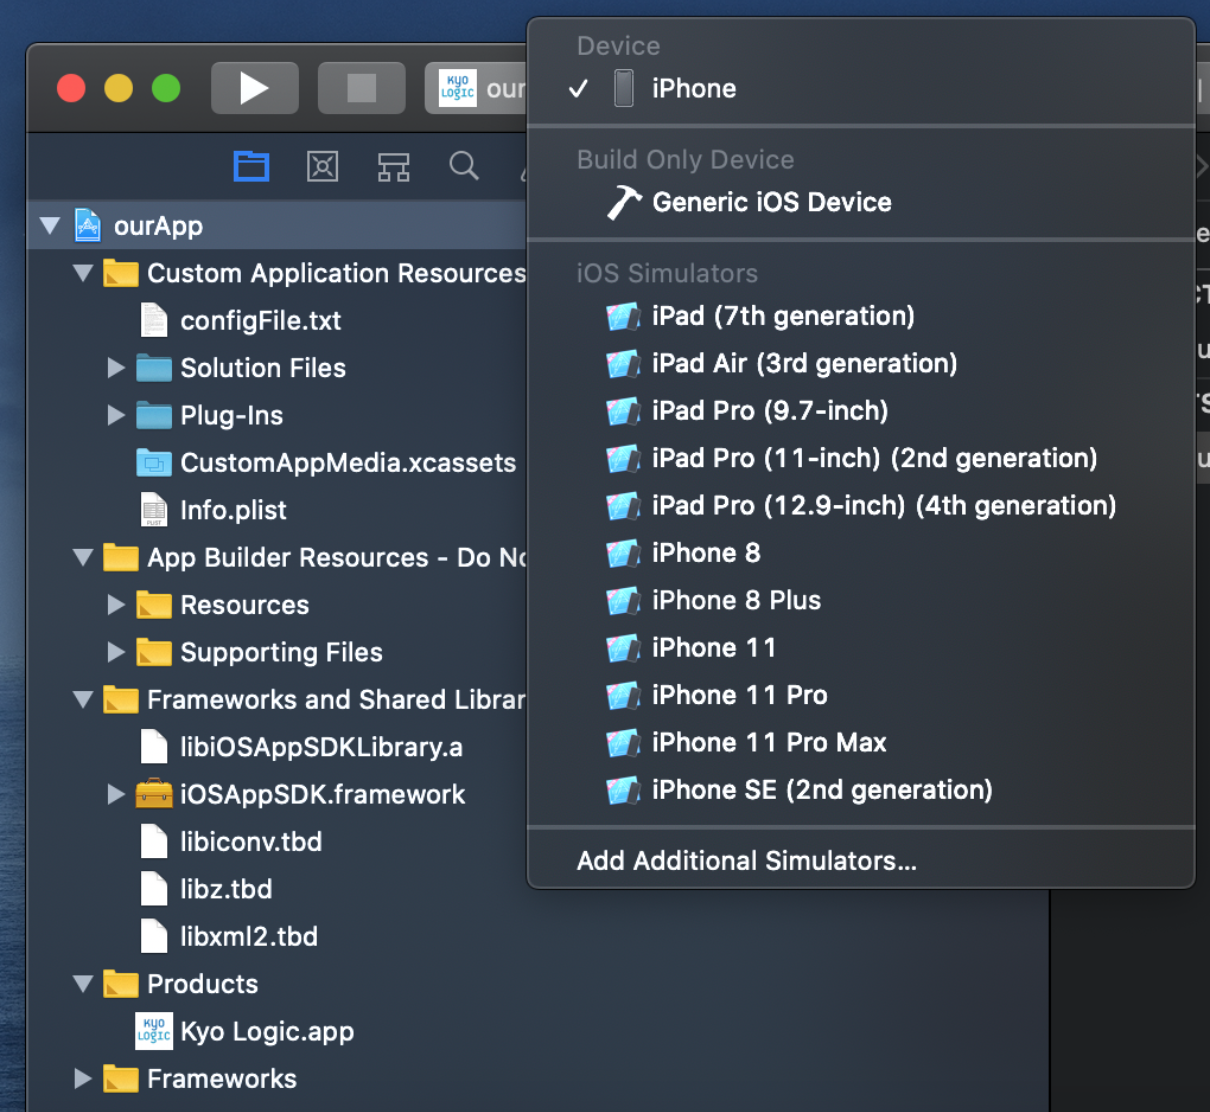Image resolution: width=1210 pixels, height=1112 pixels.
Task: Collapse the Custom Application Resources group
Action: [83, 273]
